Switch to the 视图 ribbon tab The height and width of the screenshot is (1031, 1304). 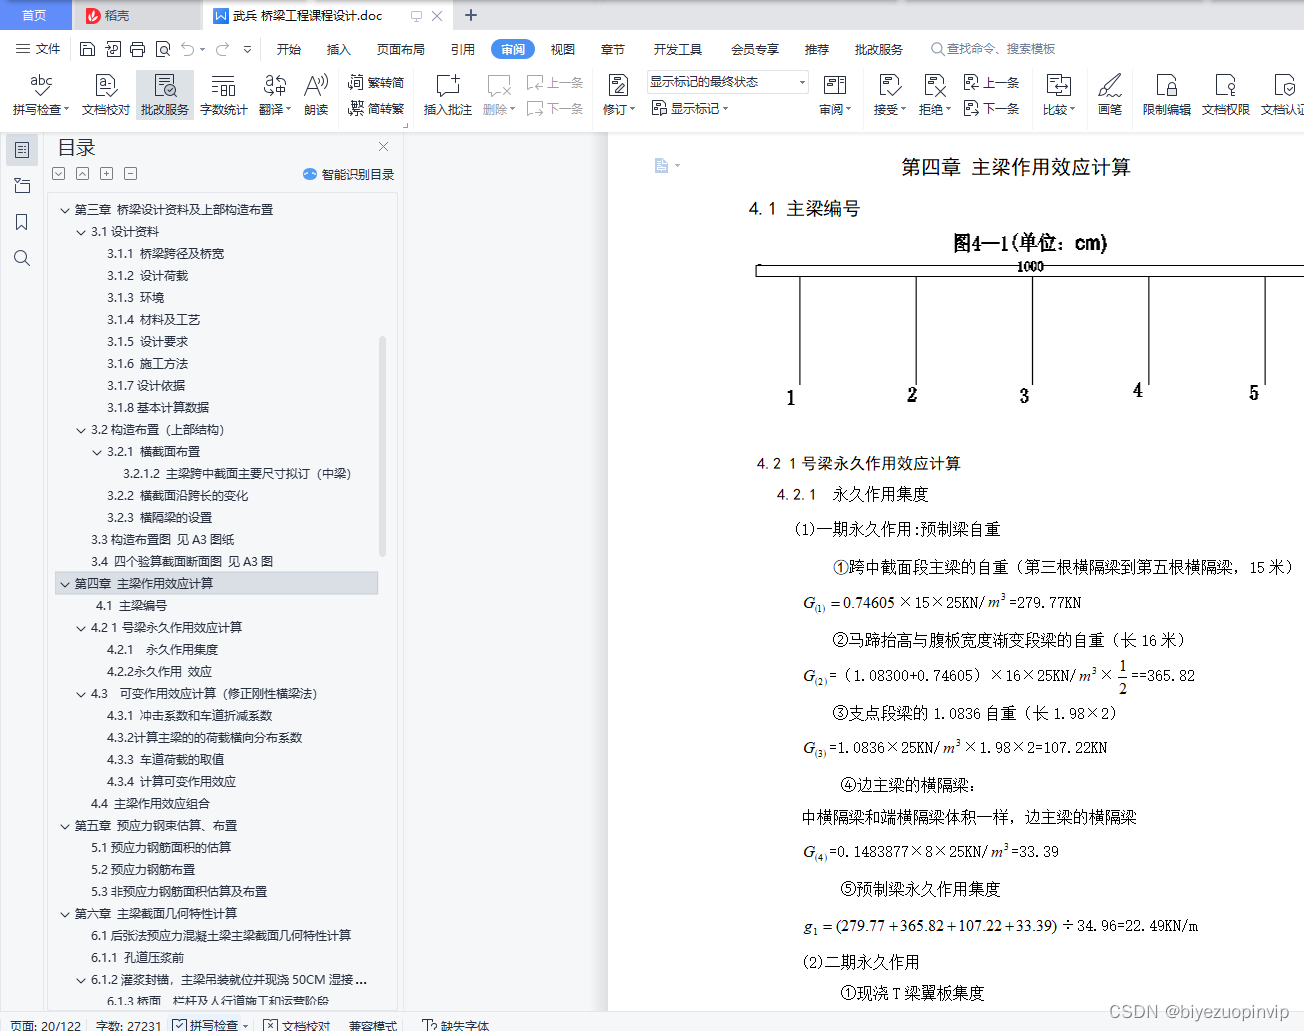point(563,49)
